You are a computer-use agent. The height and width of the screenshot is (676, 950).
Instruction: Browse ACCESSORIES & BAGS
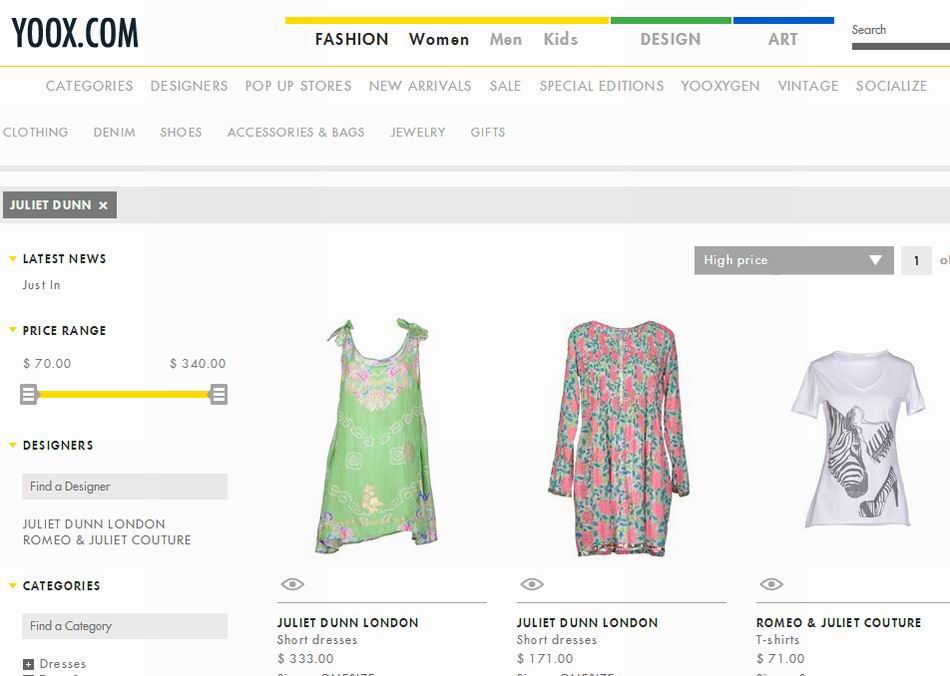point(296,132)
